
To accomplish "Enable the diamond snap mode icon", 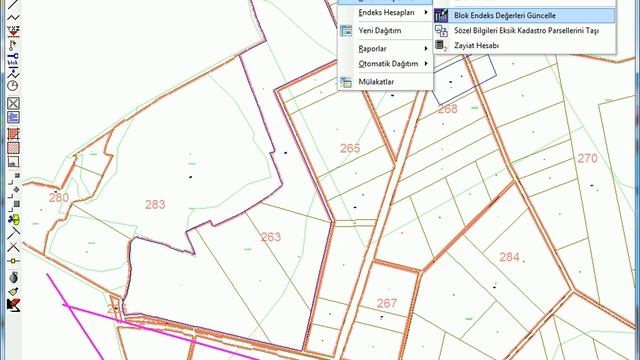I will point(14,191).
